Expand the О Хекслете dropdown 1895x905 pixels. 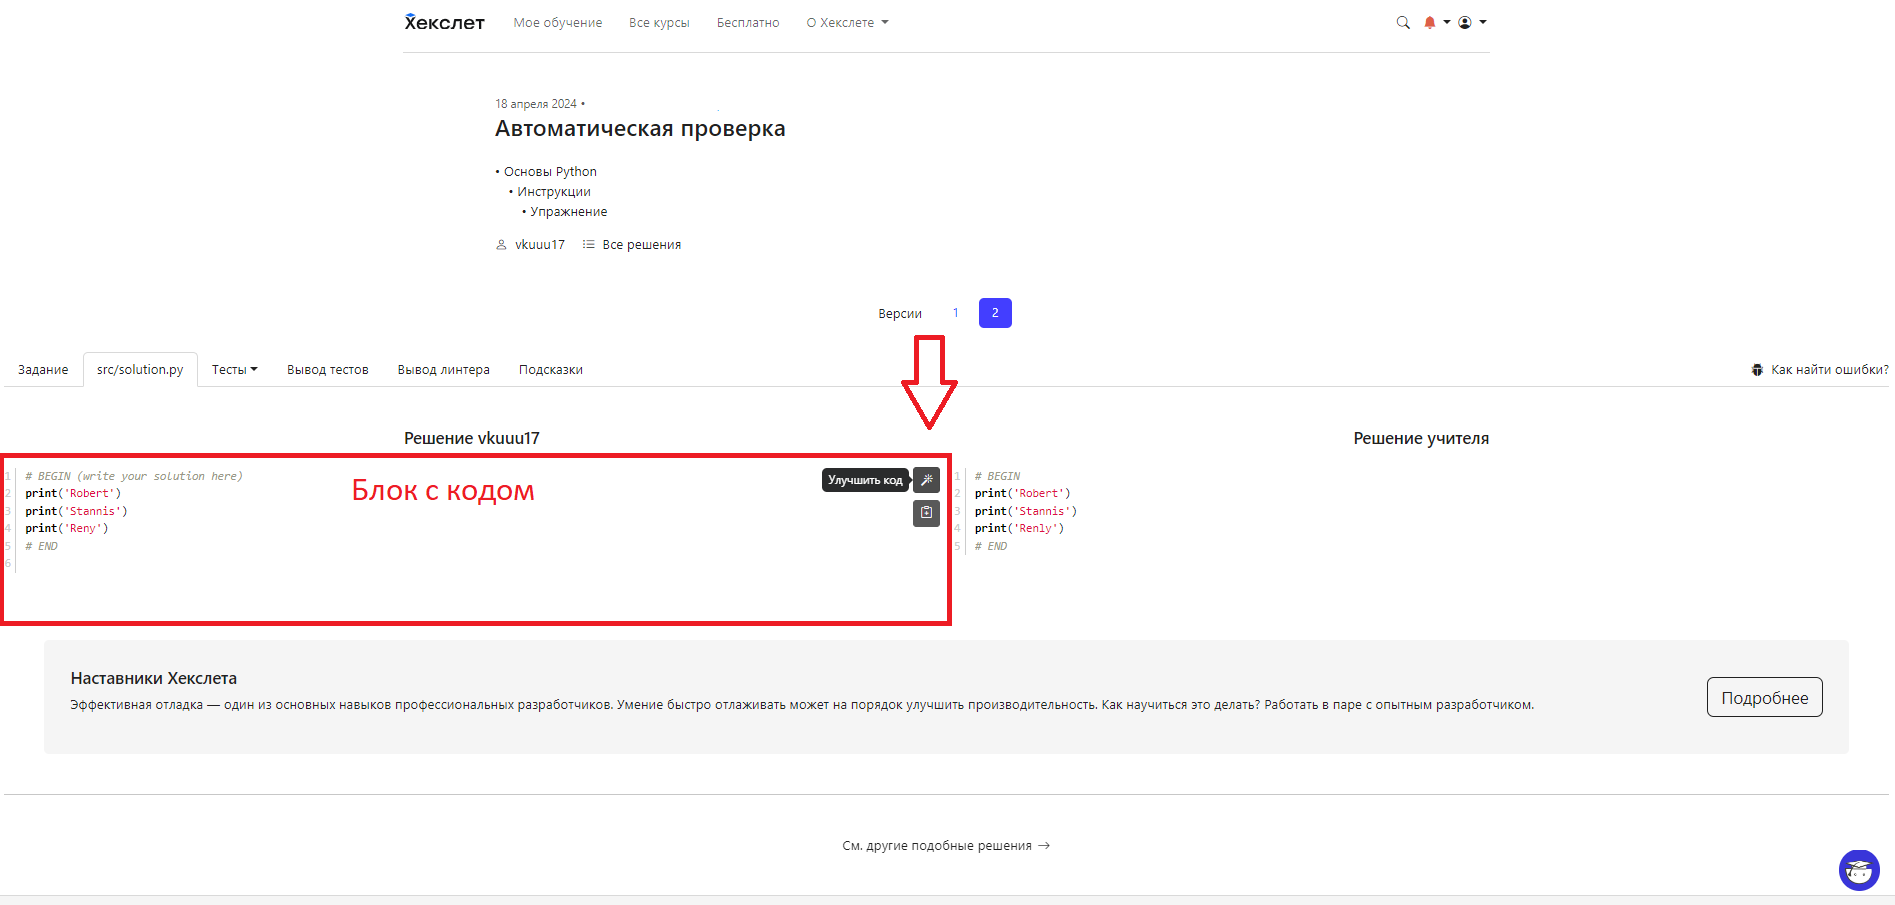tap(846, 23)
